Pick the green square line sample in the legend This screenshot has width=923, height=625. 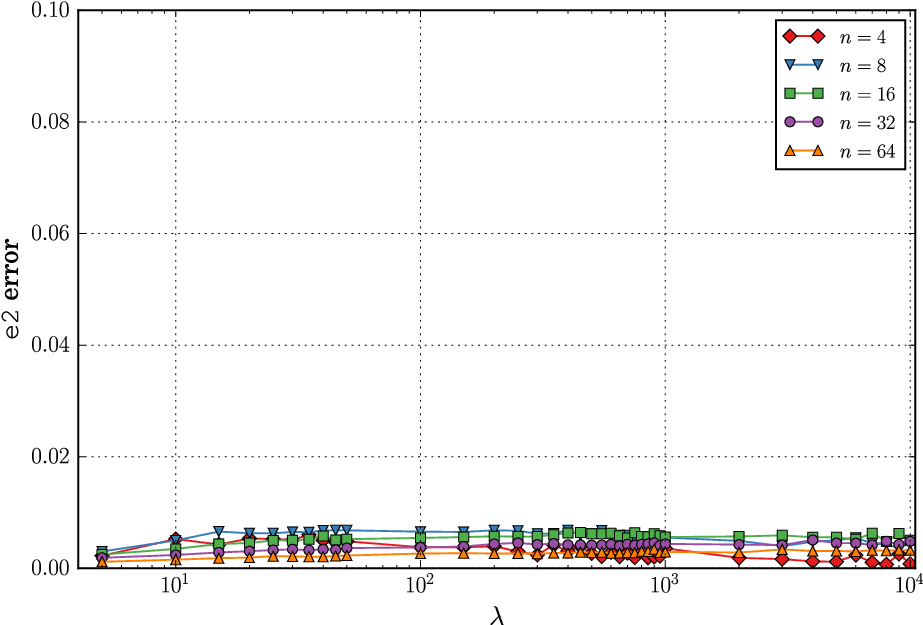tap(804, 93)
